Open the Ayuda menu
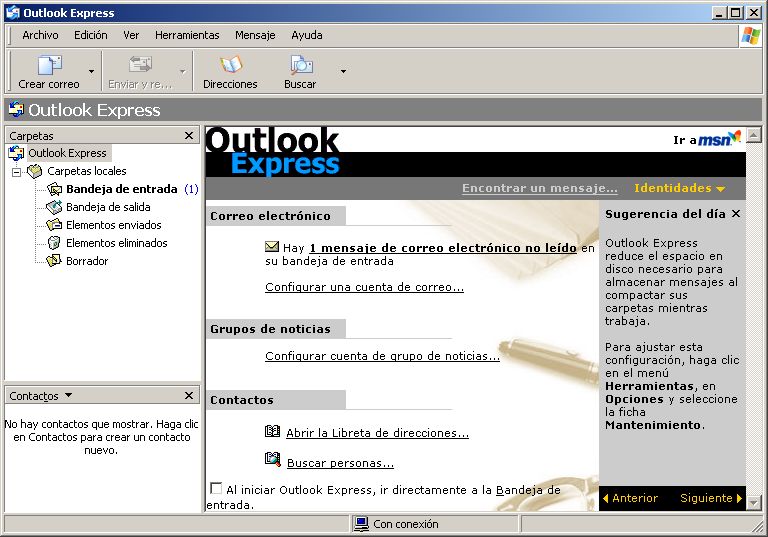This screenshot has height=537, width=768. point(307,35)
